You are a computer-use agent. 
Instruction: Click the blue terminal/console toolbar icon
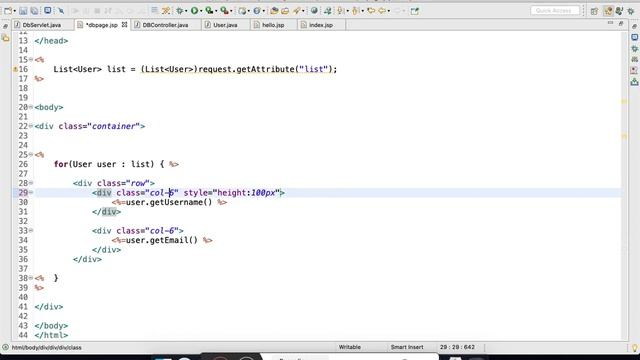tap(48, 11)
